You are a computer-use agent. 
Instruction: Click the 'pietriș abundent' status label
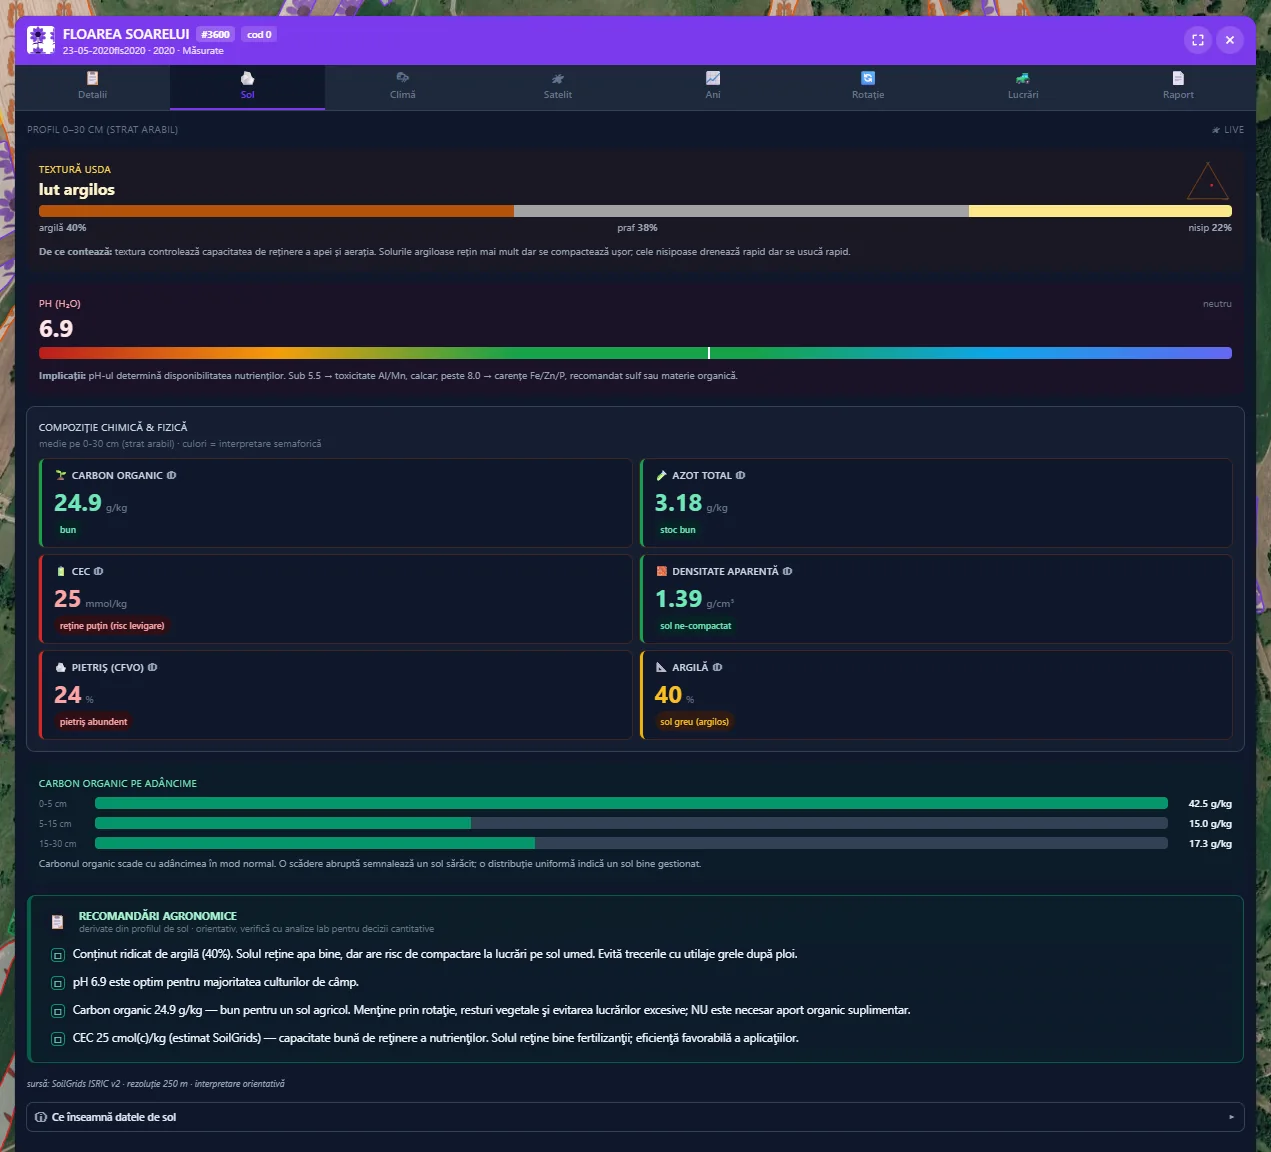pyautogui.click(x=93, y=722)
